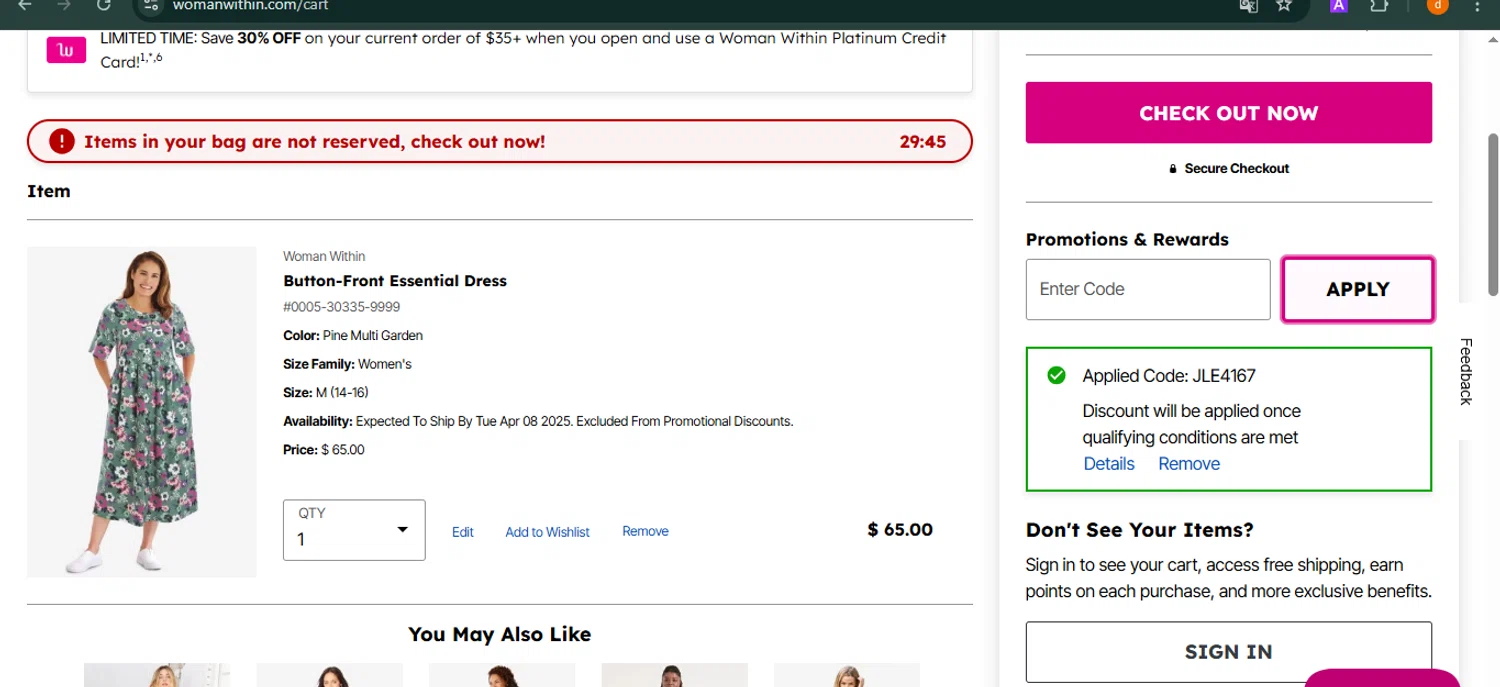The width and height of the screenshot is (1500, 687).
Task: Reload the page with the refresh icon
Action: tap(103, 5)
